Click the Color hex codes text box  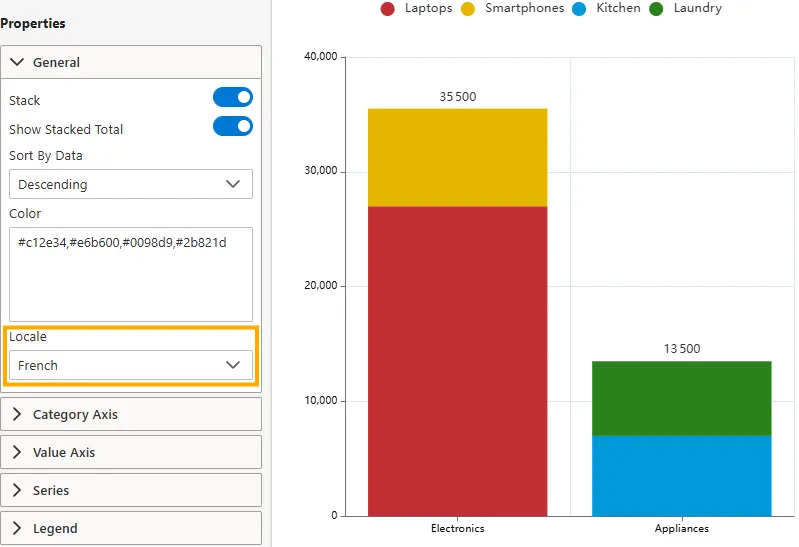click(131, 274)
